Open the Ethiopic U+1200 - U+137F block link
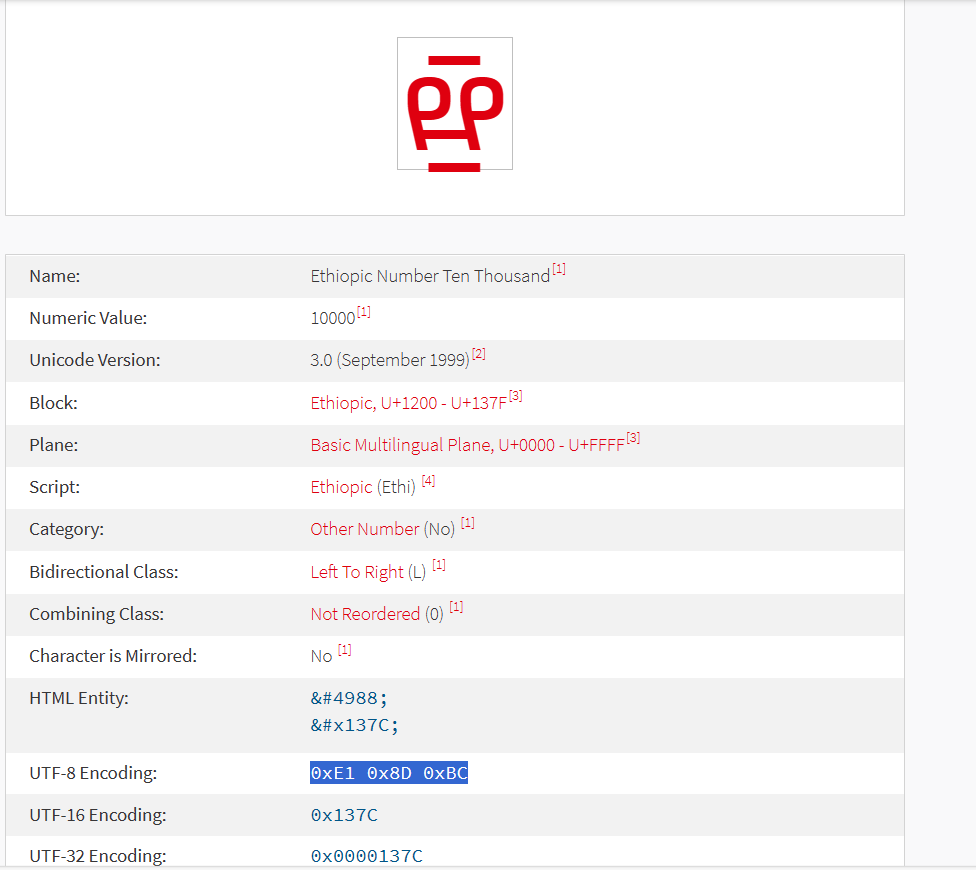 [408, 403]
